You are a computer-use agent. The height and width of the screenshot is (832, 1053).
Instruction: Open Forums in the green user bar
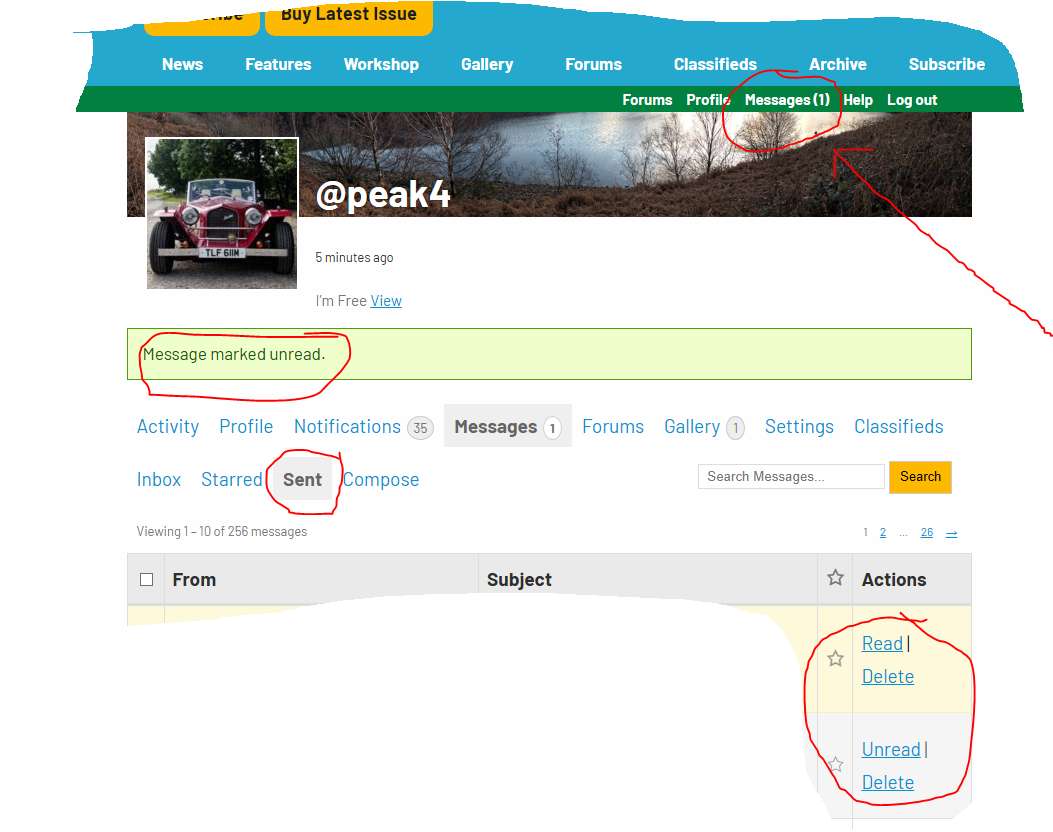point(647,100)
